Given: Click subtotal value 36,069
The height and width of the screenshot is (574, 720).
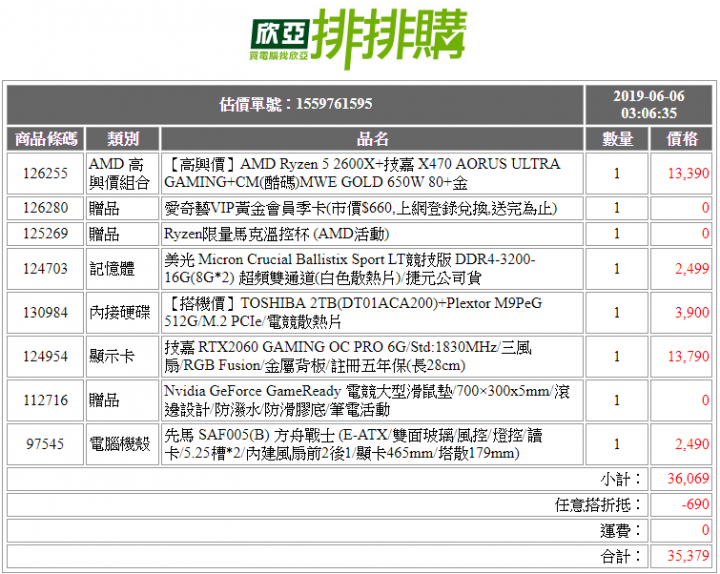Looking at the screenshot, I should tap(688, 479).
